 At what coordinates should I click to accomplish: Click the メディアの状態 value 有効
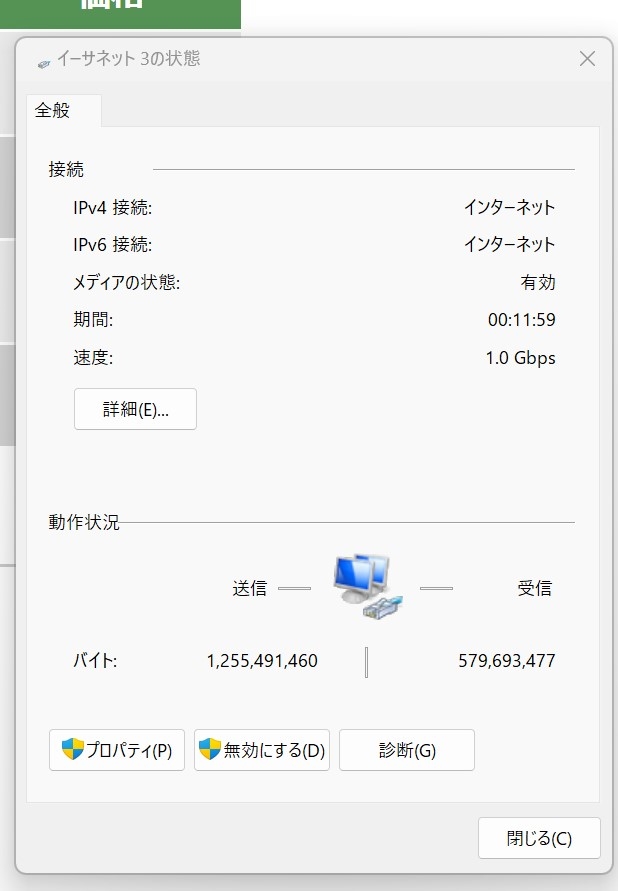[x=538, y=283]
